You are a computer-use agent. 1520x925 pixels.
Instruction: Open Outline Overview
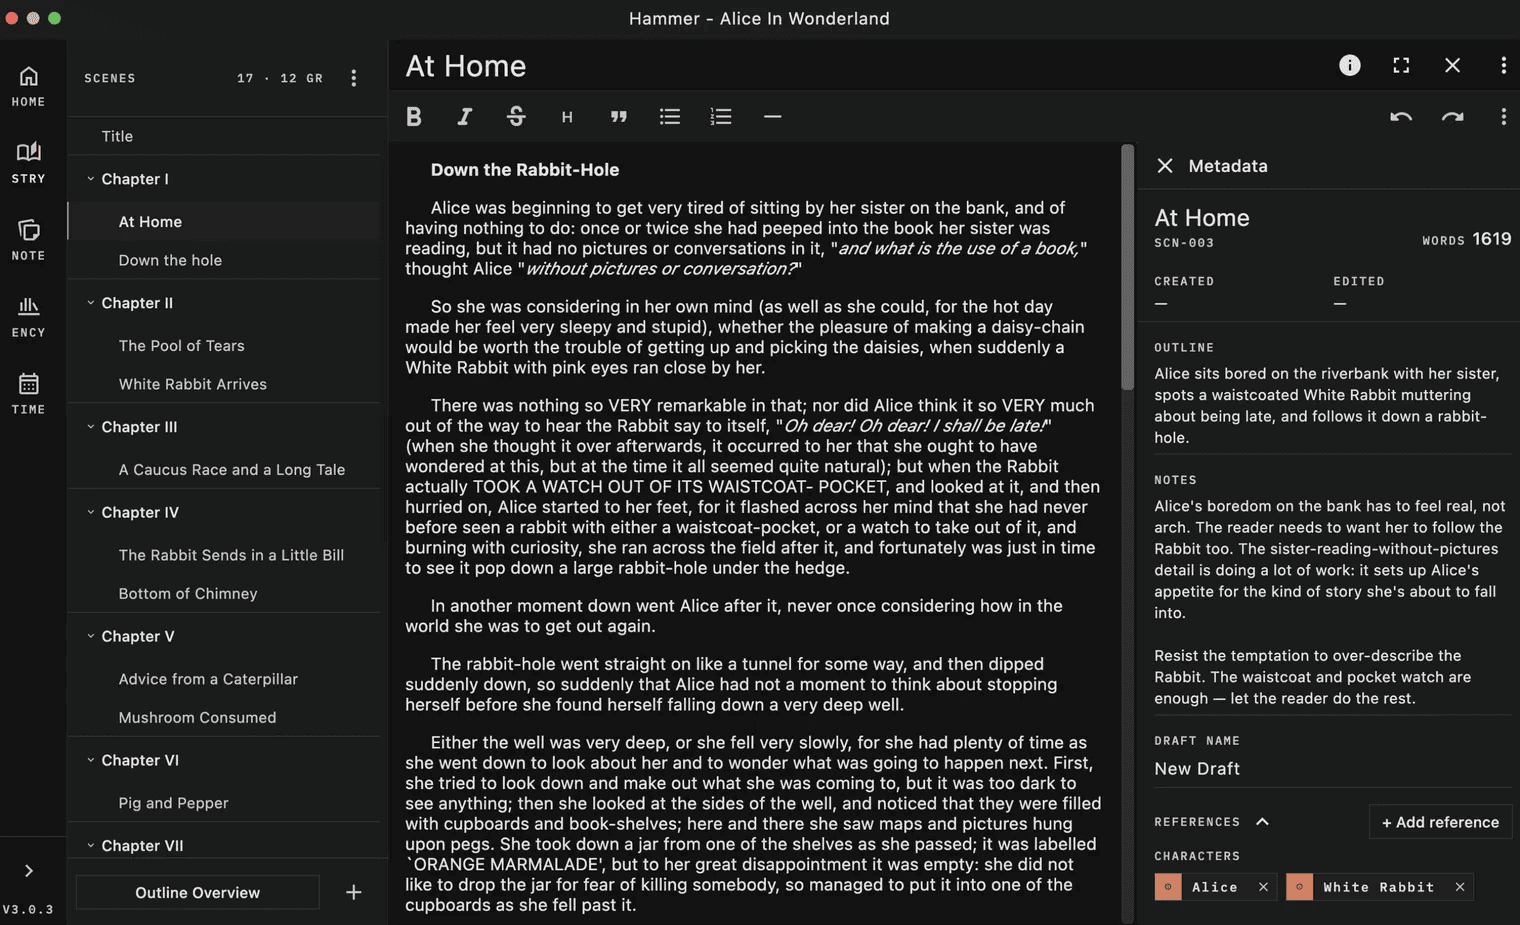pyautogui.click(x=198, y=892)
